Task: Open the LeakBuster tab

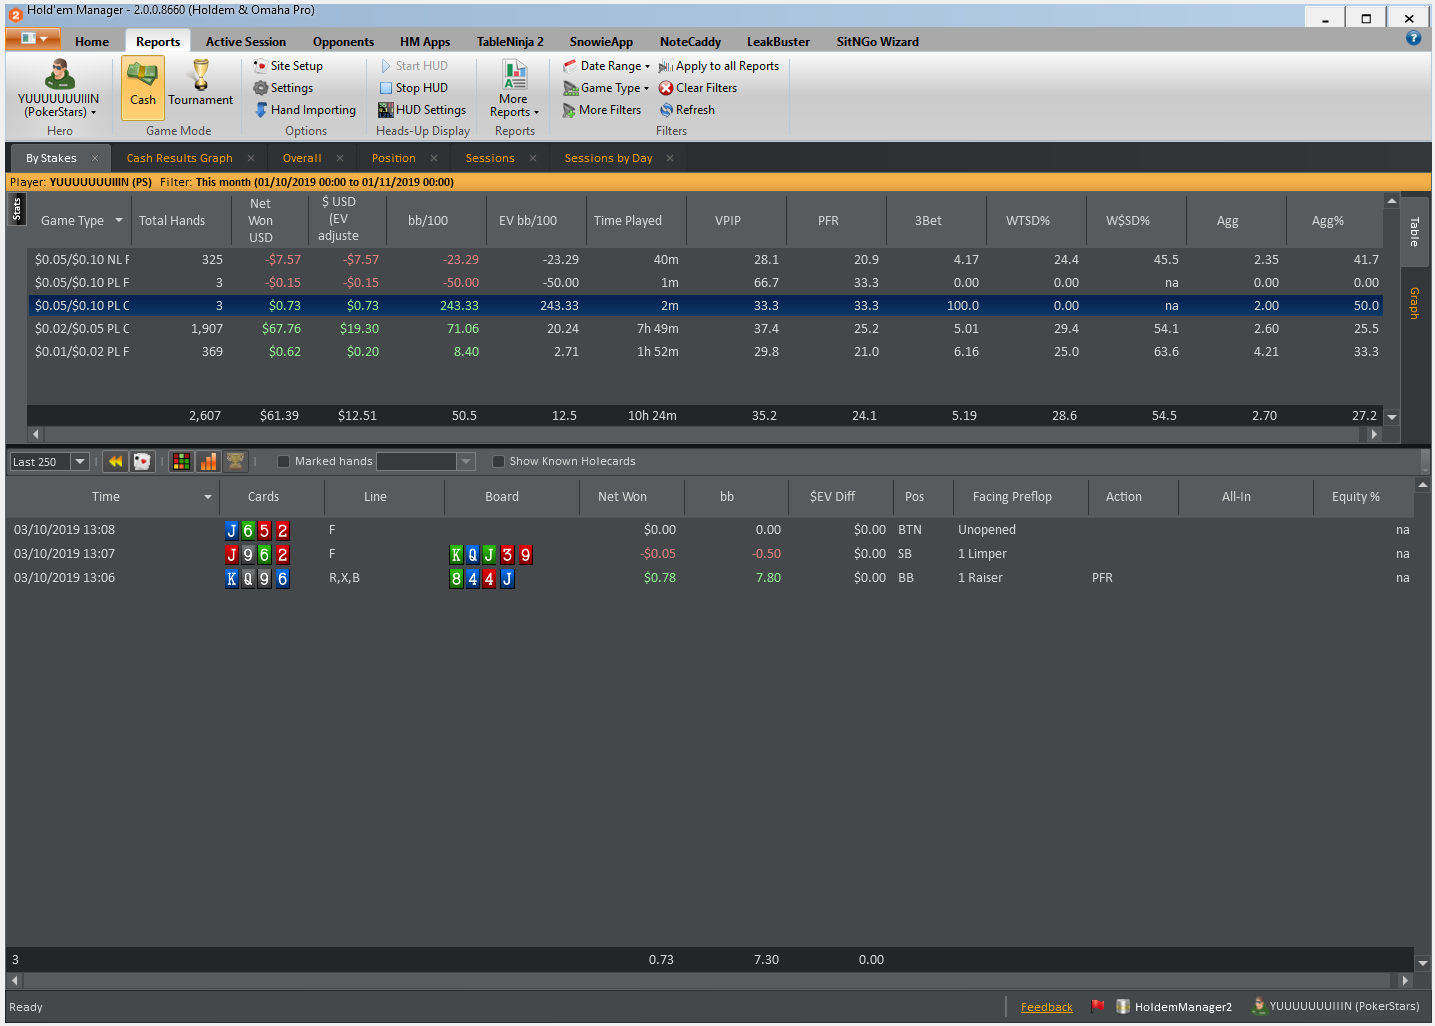Action: [x=778, y=42]
